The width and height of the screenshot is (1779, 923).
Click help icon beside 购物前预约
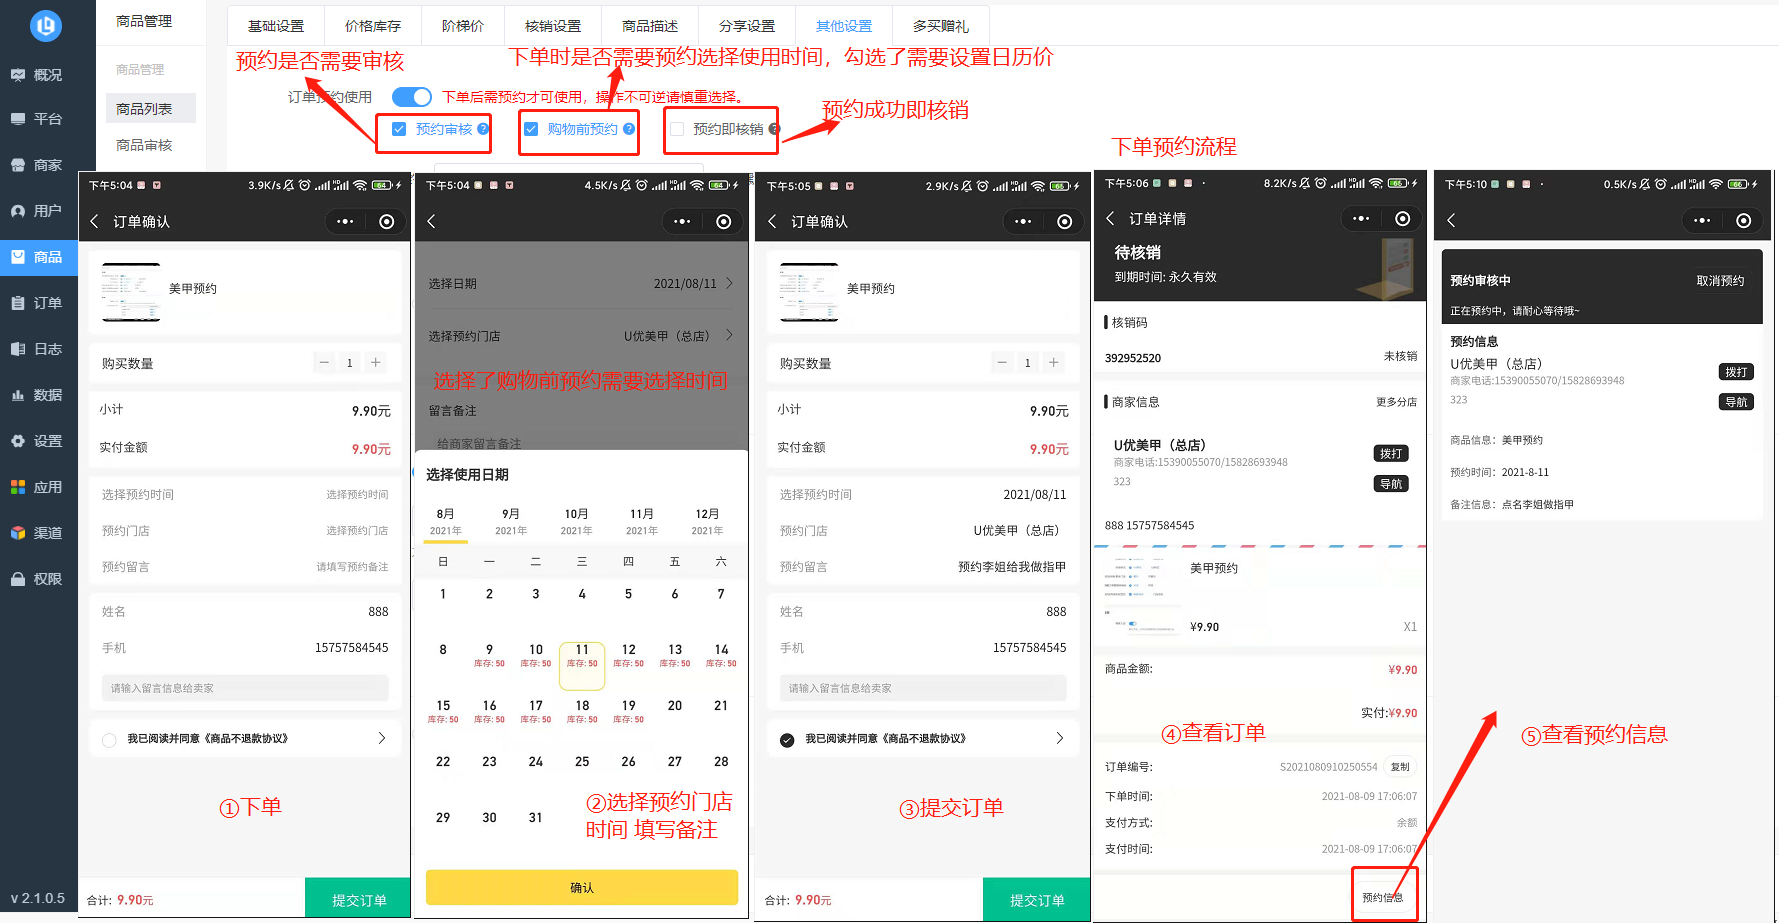629,129
